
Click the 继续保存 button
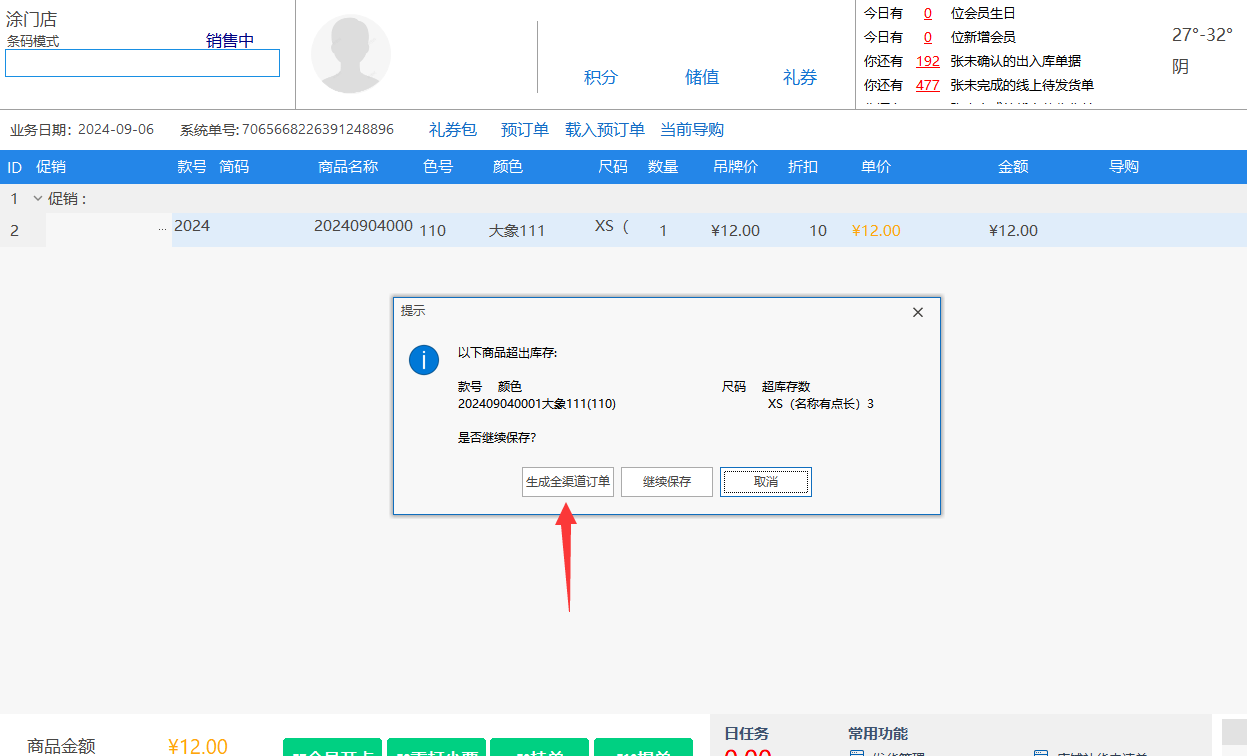667,482
